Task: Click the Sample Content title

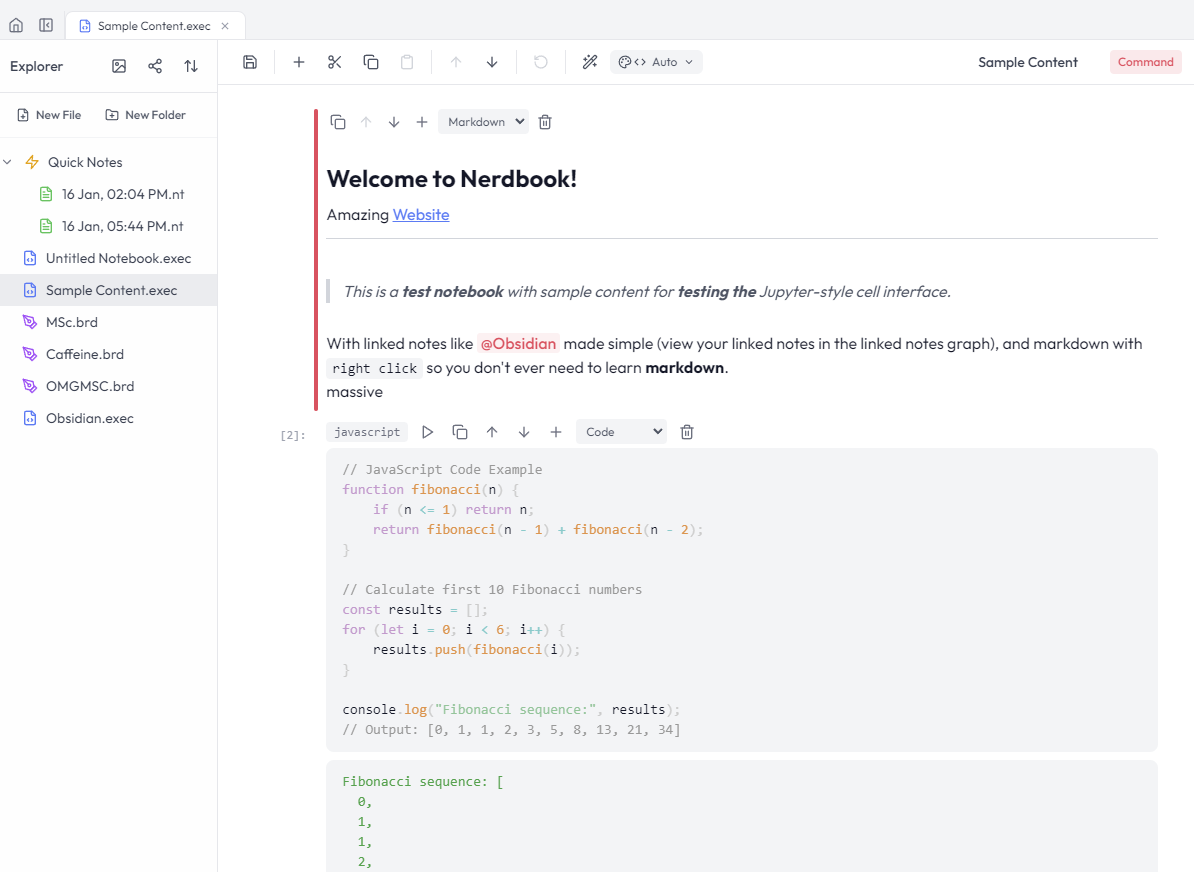Action: (x=1027, y=62)
